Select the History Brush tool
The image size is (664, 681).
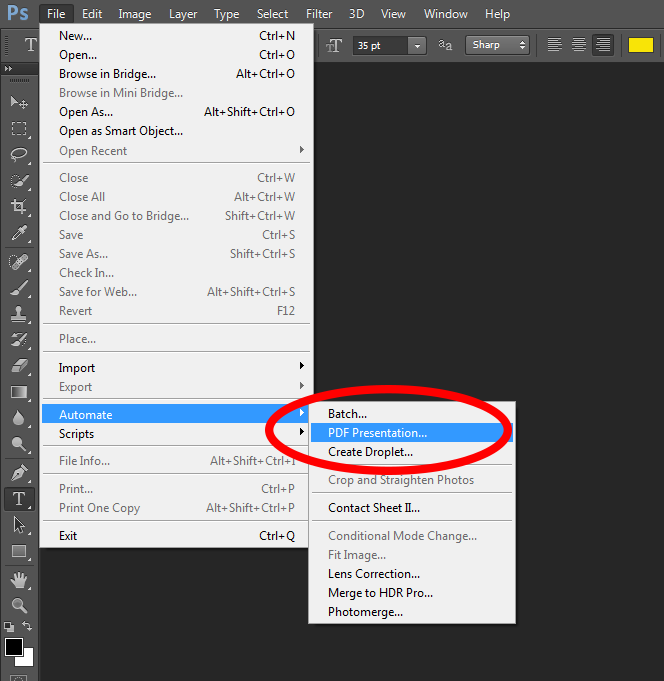19,340
